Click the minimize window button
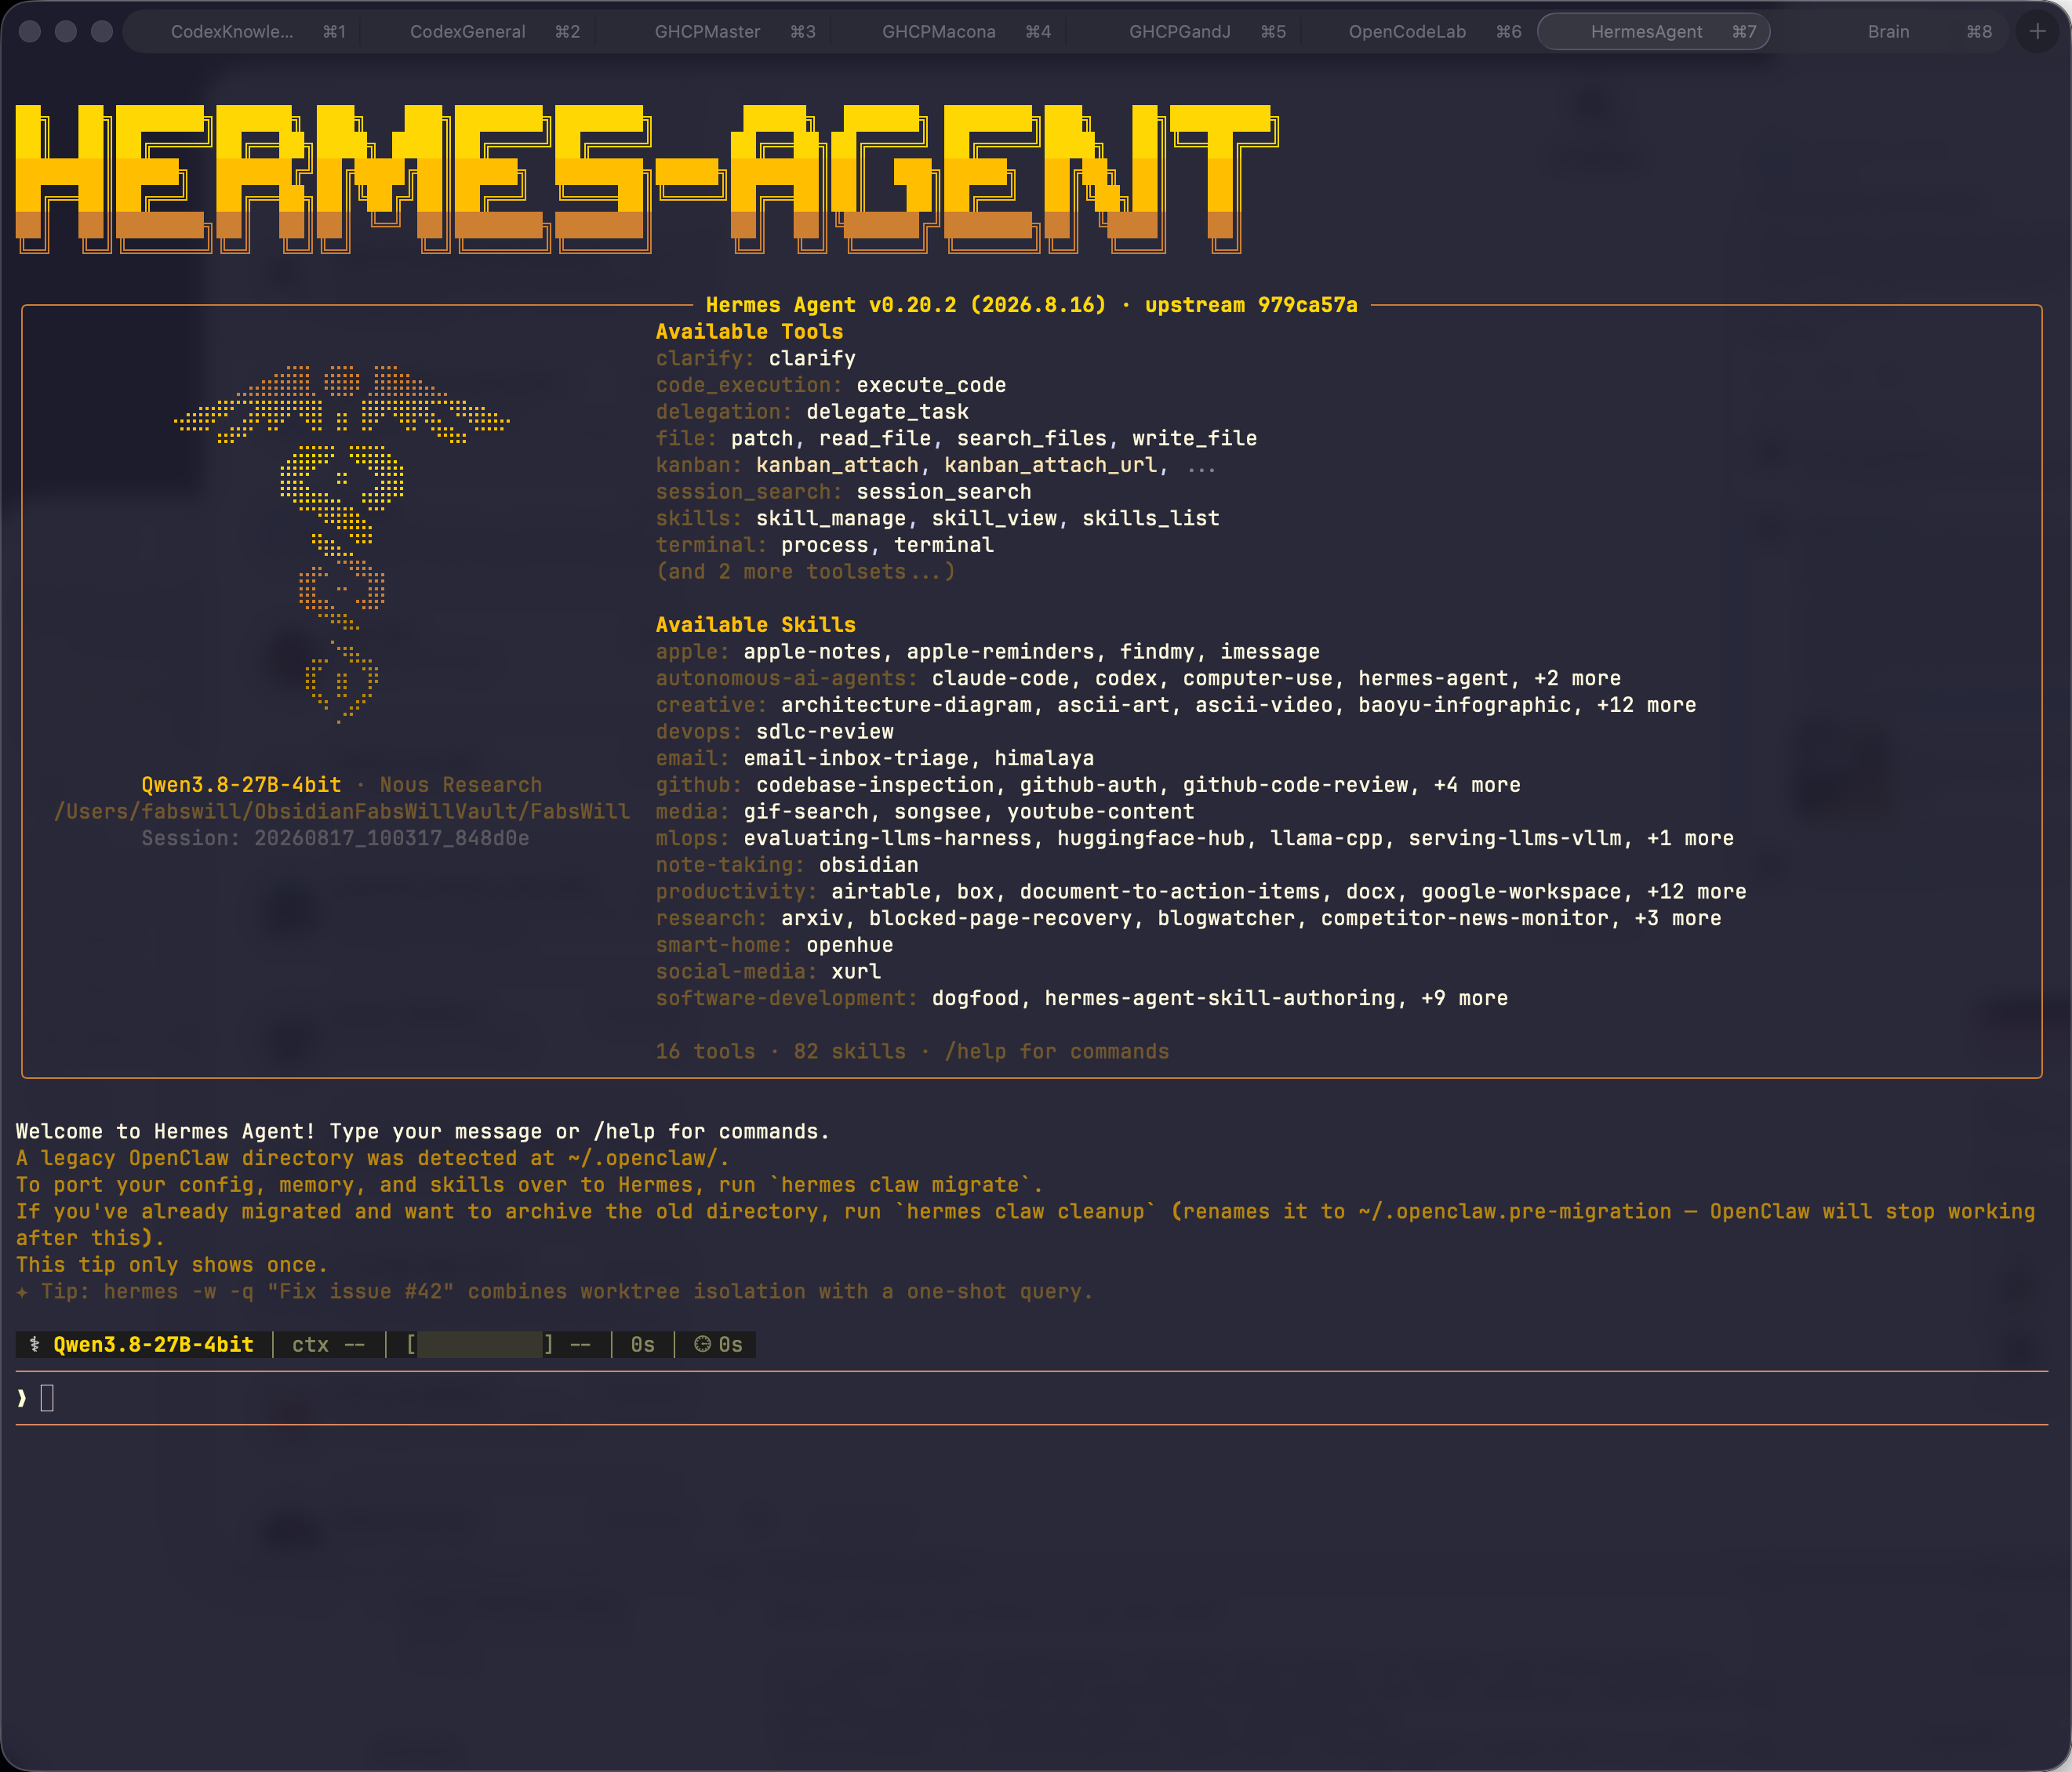The height and width of the screenshot is (1772, 2072). pyautogui.click(x=66, y=31)
